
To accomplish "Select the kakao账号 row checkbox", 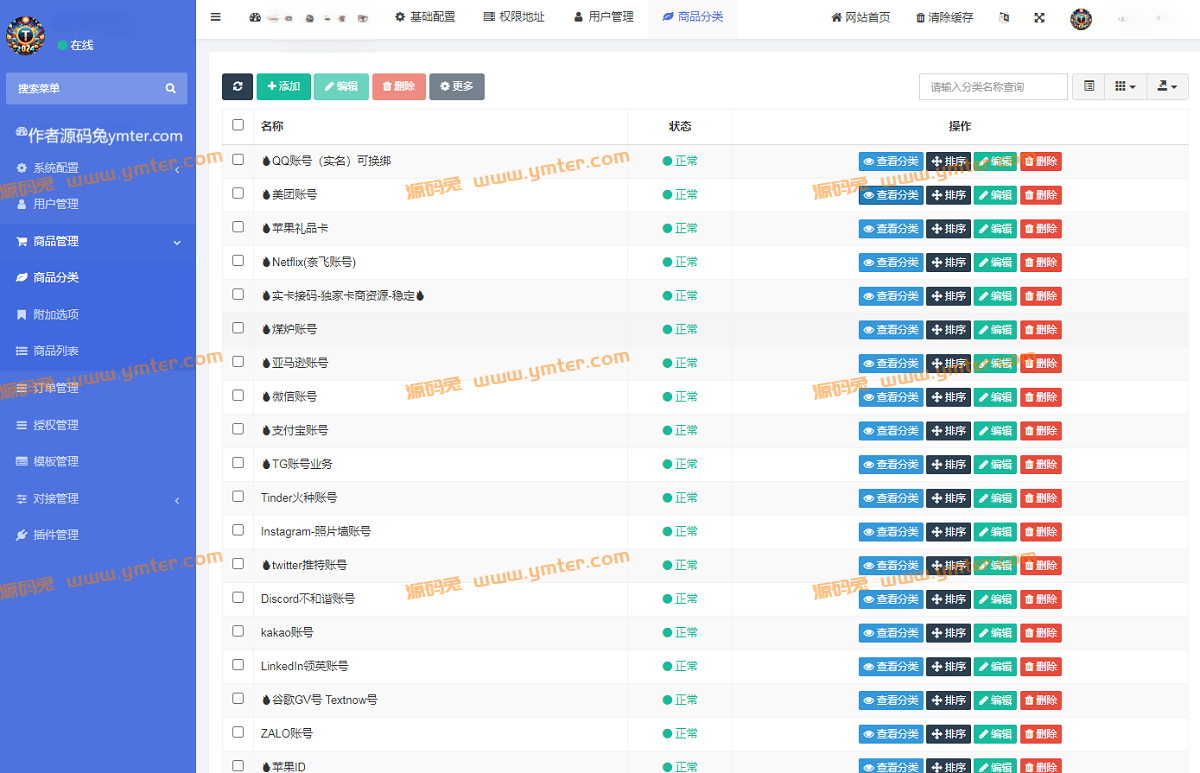I will (238, 631).
